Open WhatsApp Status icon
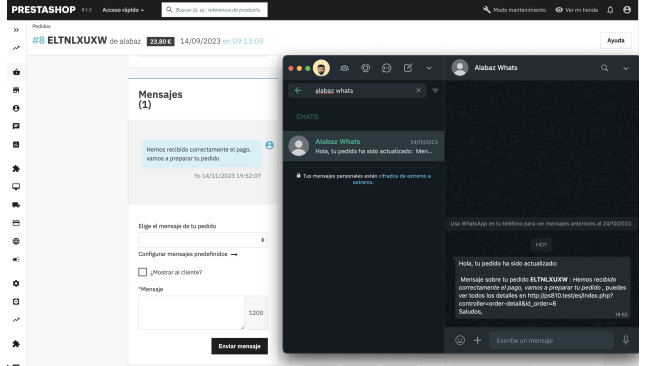 (365, 68)
